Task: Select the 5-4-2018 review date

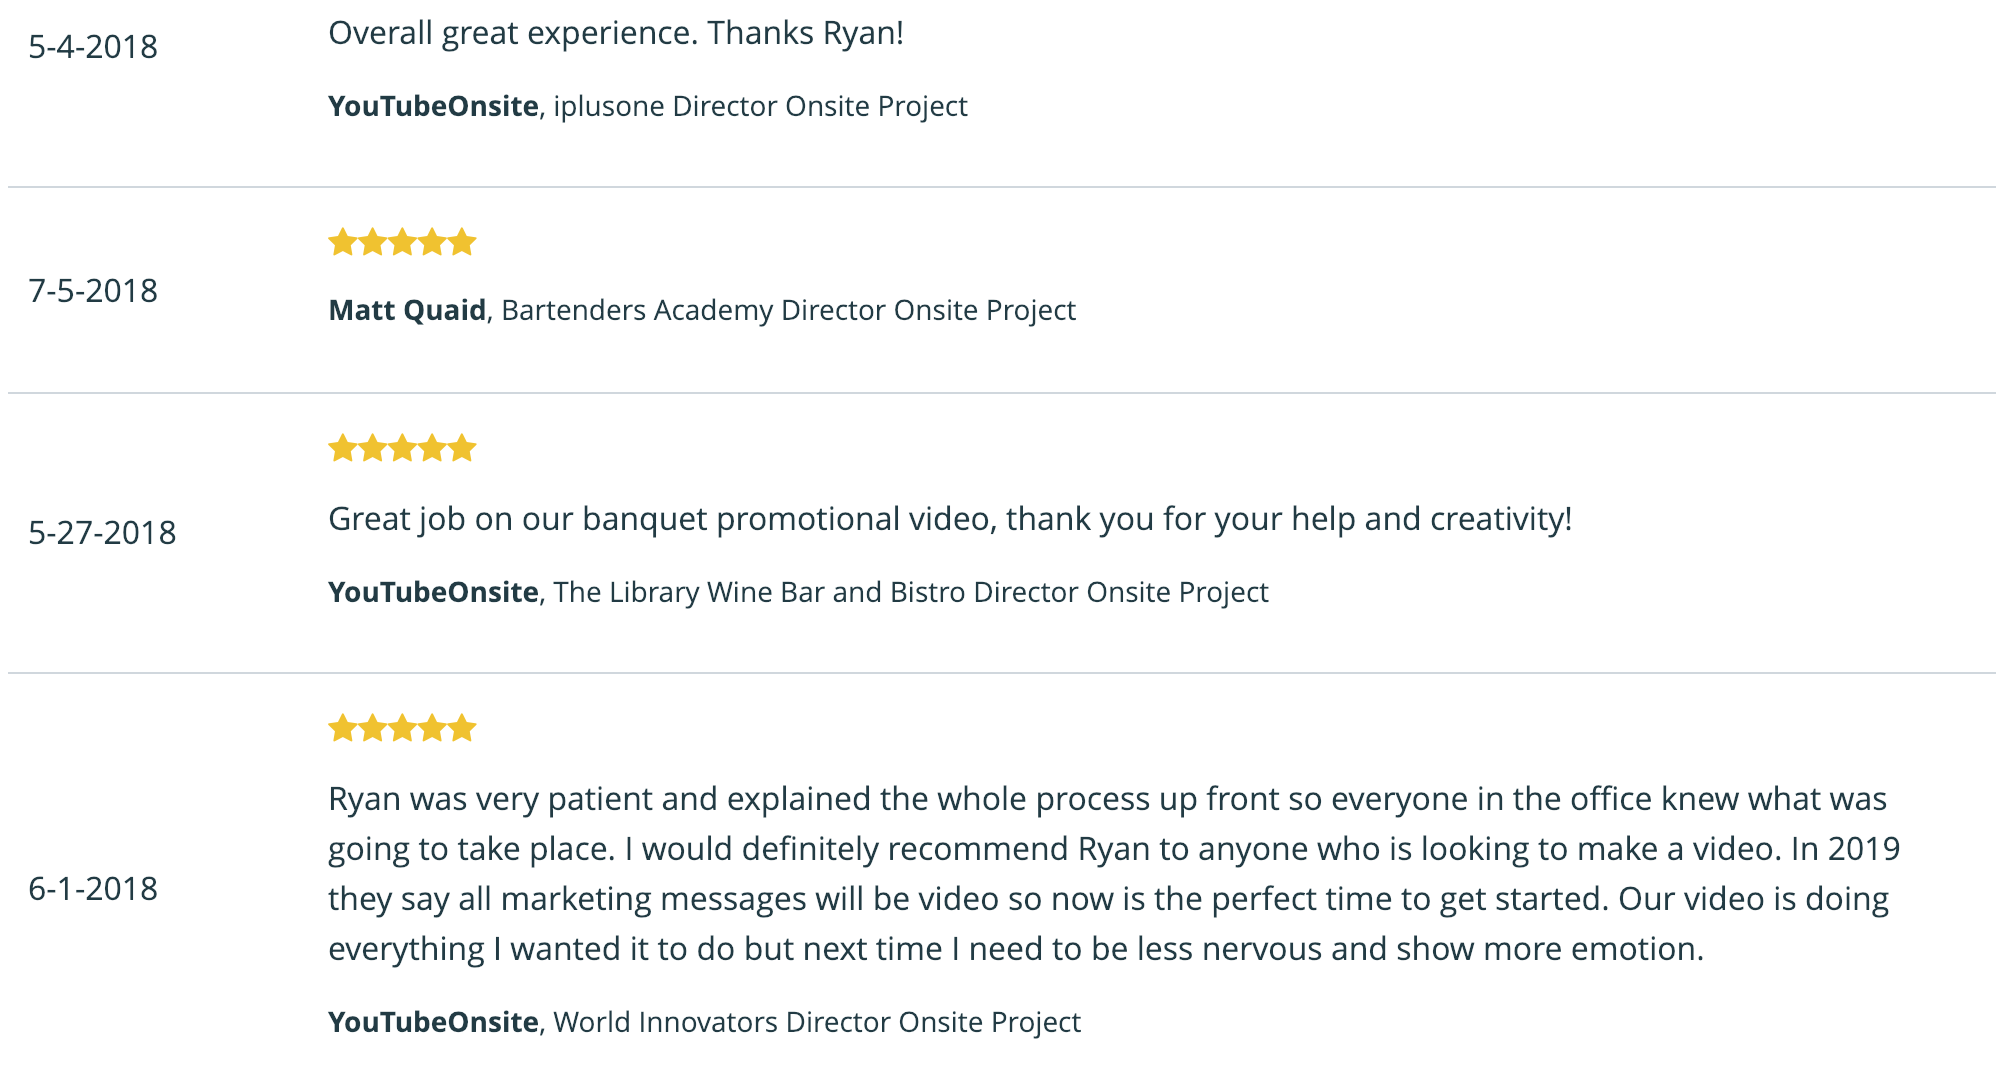Action: 93,47
